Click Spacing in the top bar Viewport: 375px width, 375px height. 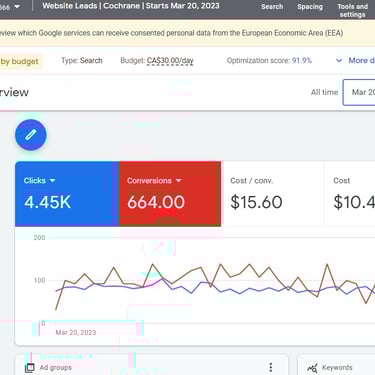(x=310, y=7)
